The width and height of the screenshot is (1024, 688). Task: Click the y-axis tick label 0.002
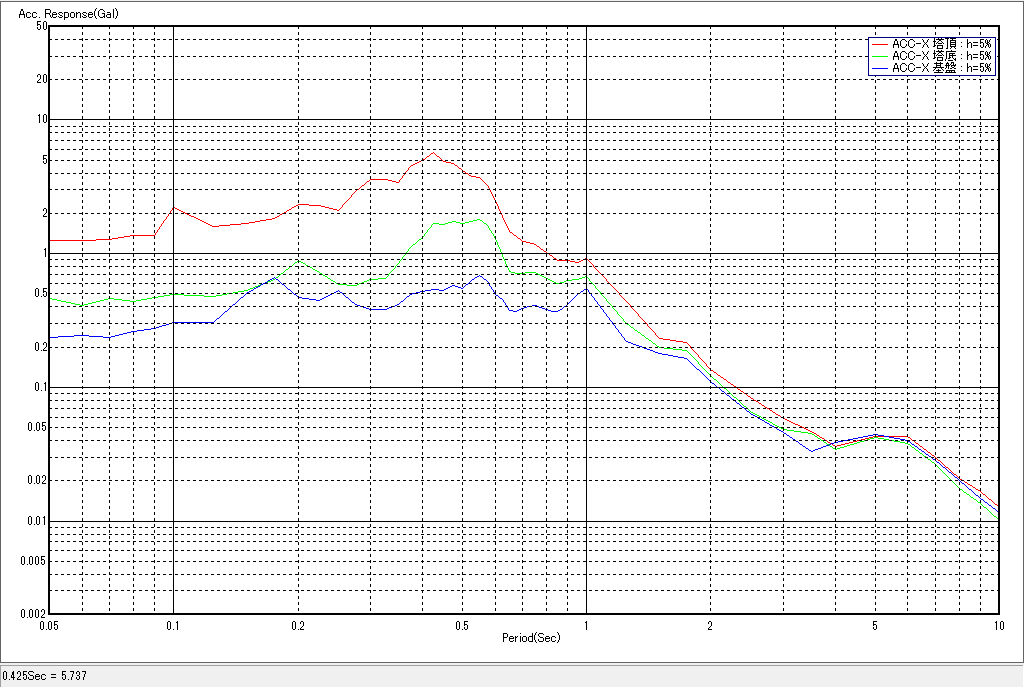point(34,614)
